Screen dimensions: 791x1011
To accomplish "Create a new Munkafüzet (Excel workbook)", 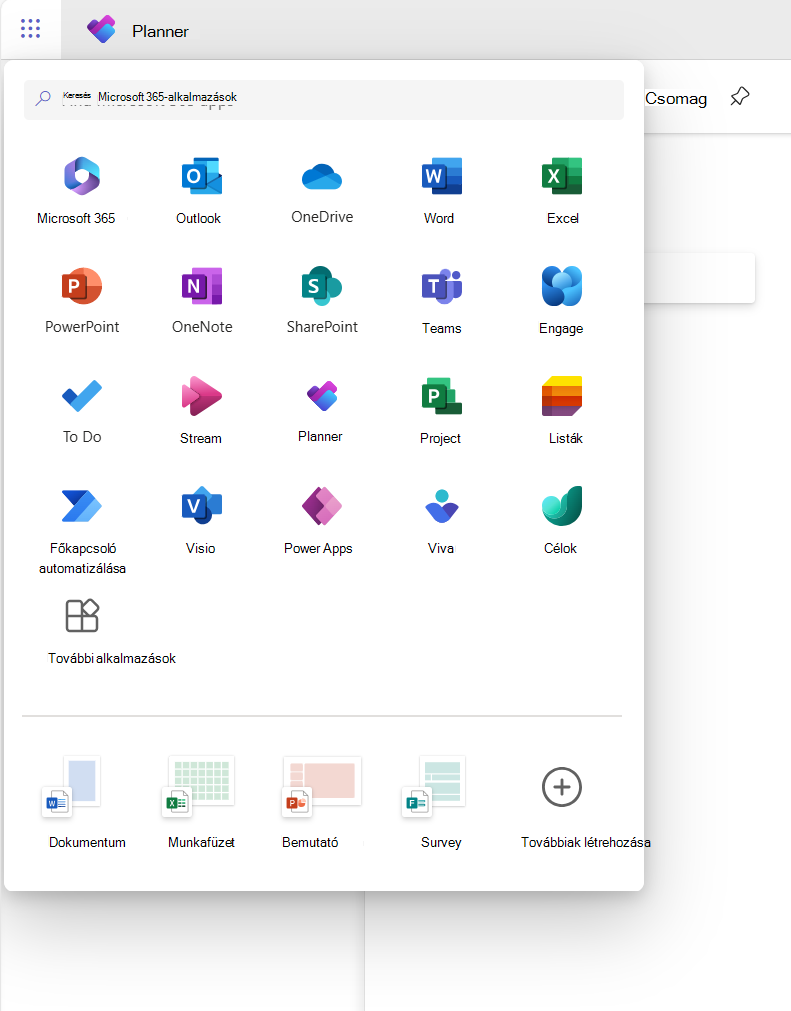I will point(200,803).
